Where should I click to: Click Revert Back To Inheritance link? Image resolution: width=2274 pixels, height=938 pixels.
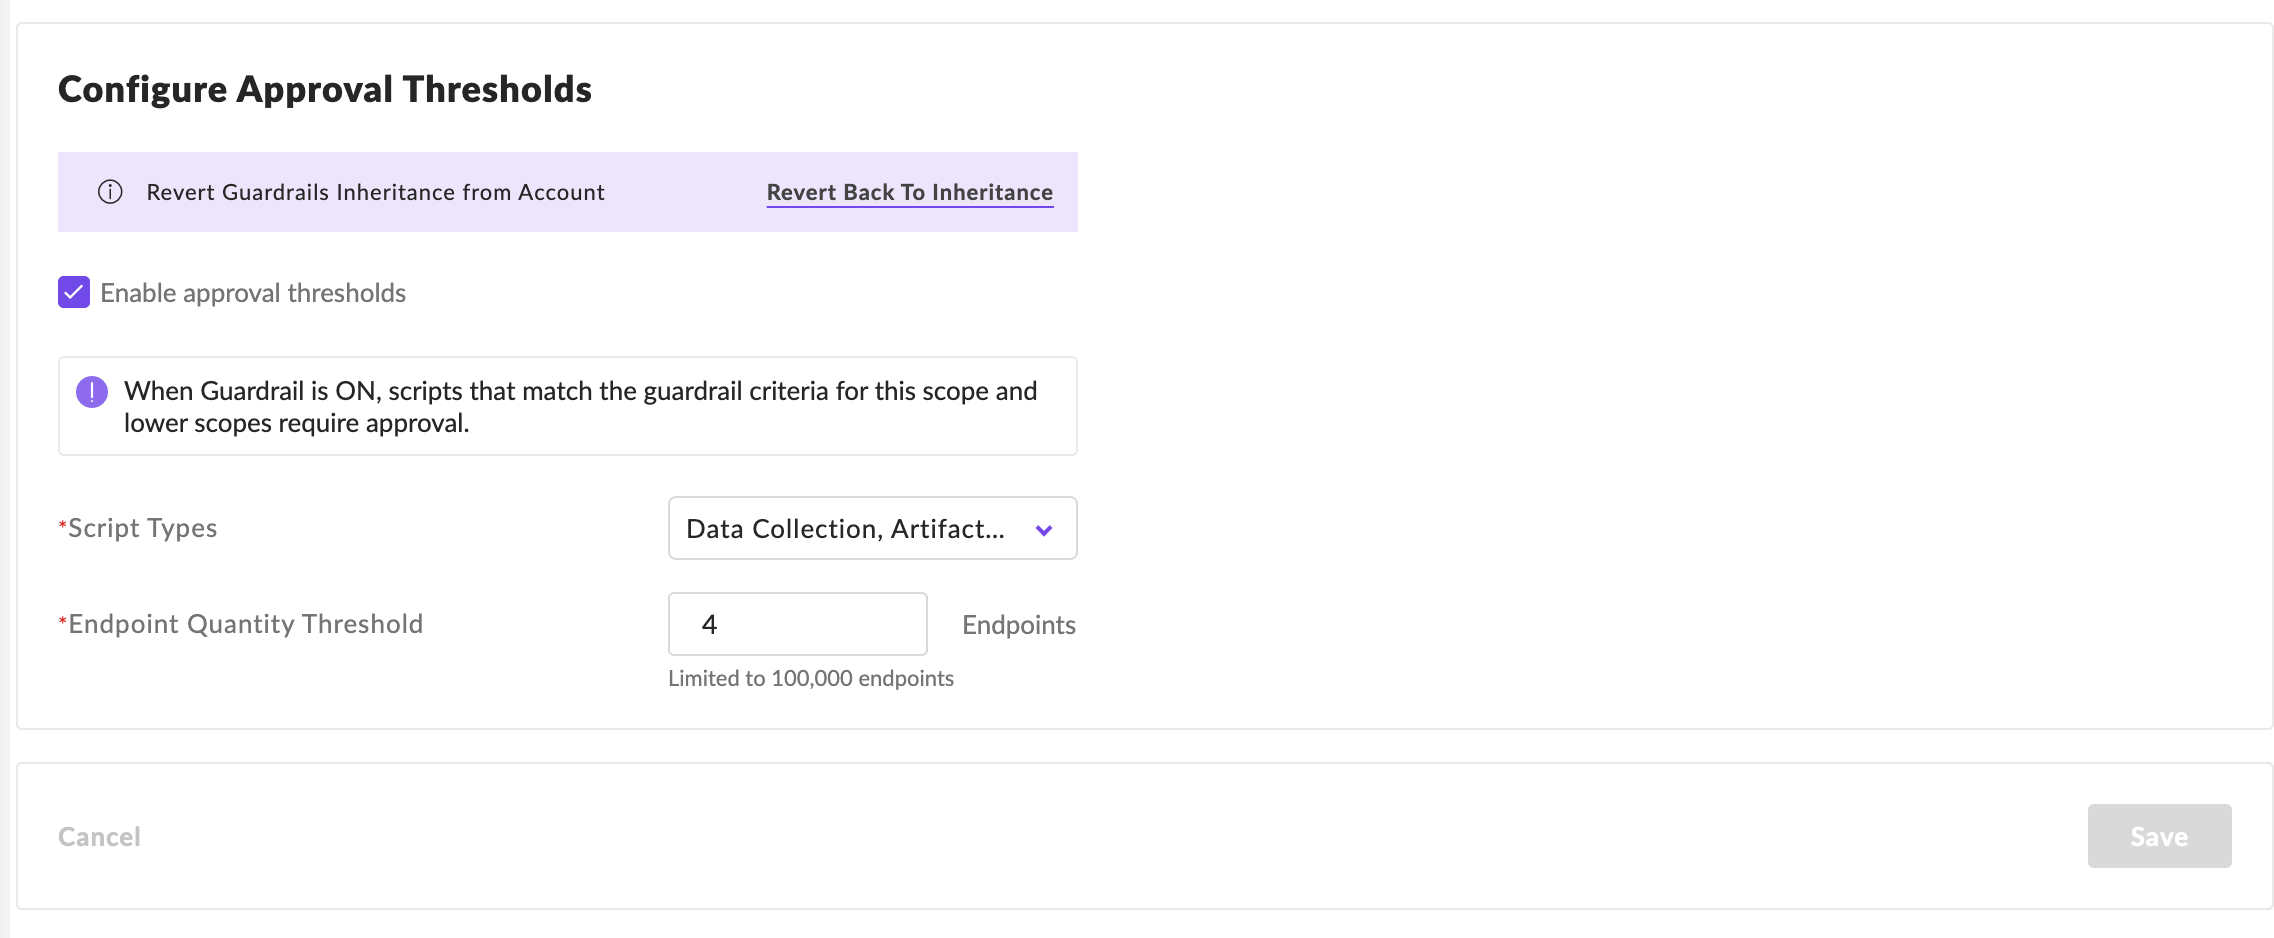pos(909,192)
